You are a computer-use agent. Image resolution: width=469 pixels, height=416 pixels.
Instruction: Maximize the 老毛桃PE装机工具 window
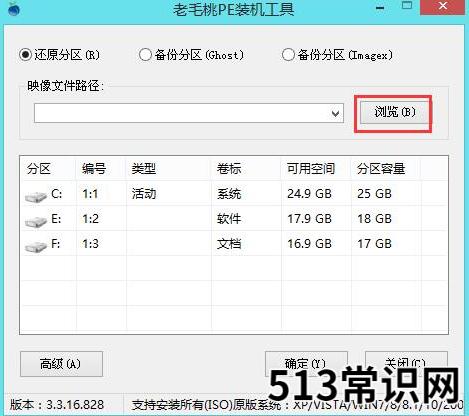(407, 6)
